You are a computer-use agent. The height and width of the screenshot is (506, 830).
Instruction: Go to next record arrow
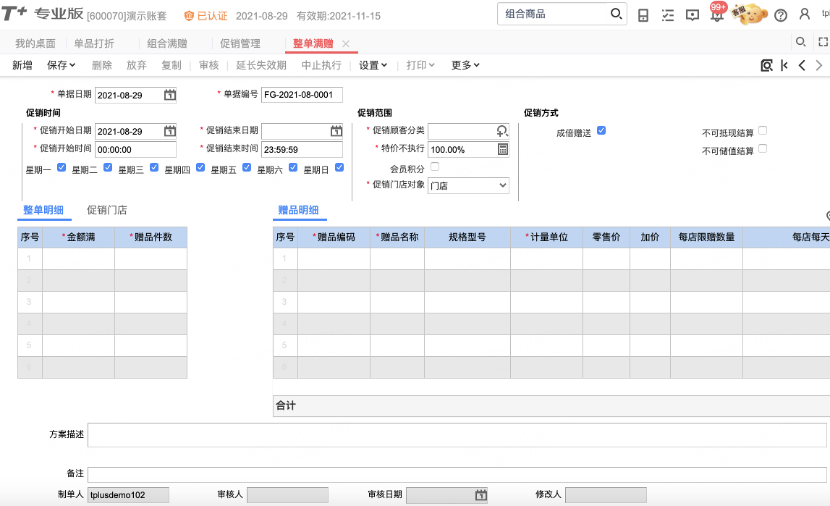click(x=819, y=65)
